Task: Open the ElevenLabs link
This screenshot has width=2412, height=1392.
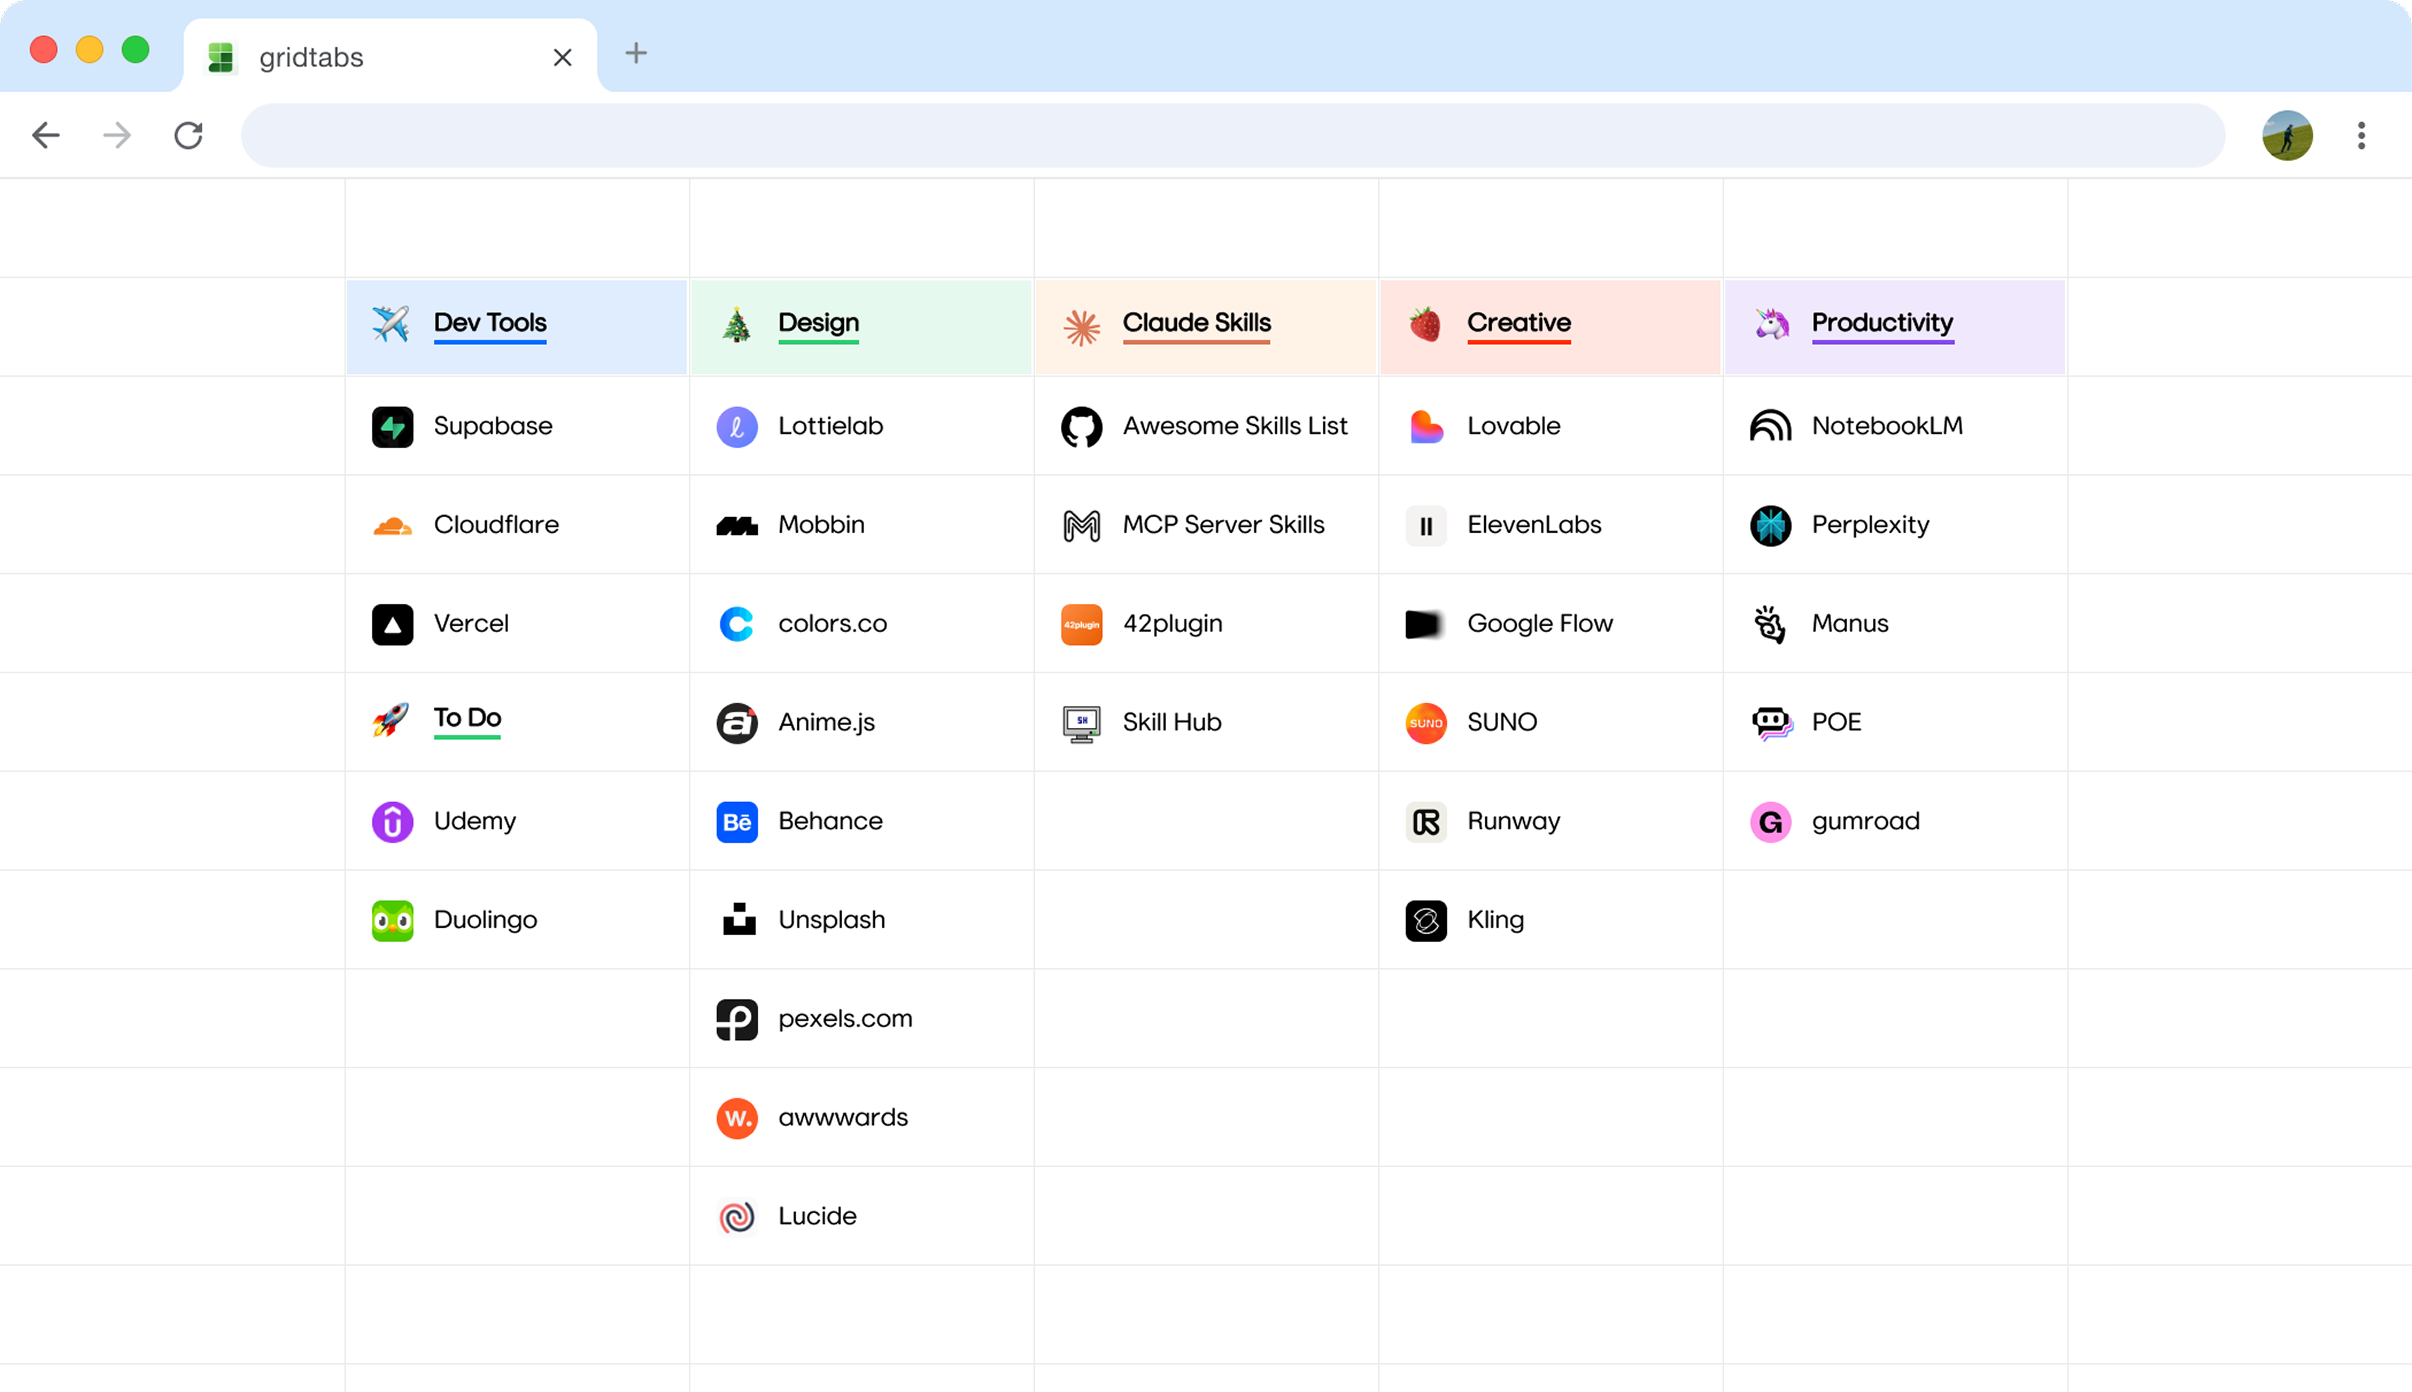Action: tap(1533, 525)
